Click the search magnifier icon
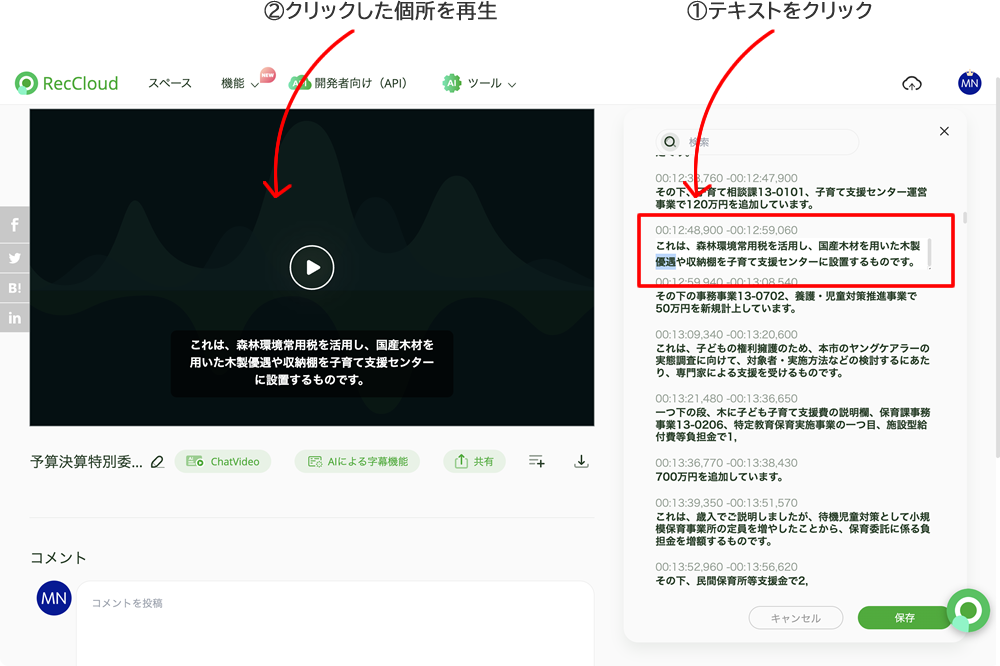Image resolution: width=1000 pixels, height=666 pixels. tap(670, 141)
